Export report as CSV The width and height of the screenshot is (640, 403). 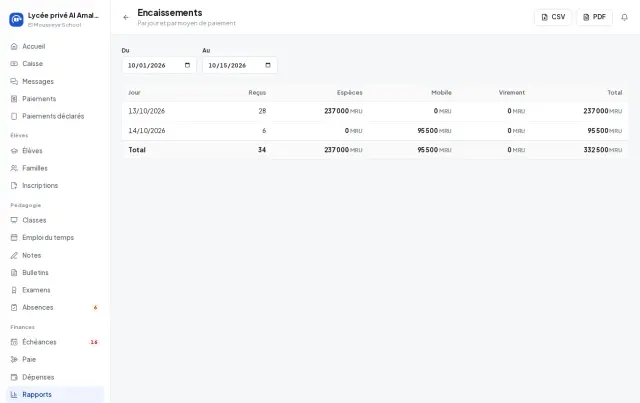(x=553, y=17)
